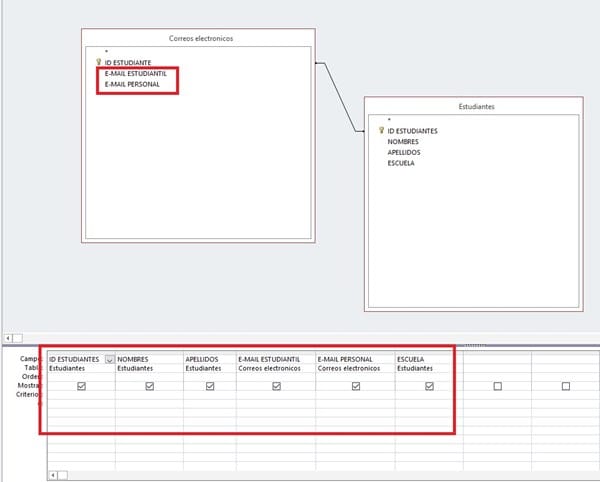The width and height of the screenshot is (600, 482).
Task: Click Tabla cell under APELLIDOS column
Action: [x=210, y=368]
